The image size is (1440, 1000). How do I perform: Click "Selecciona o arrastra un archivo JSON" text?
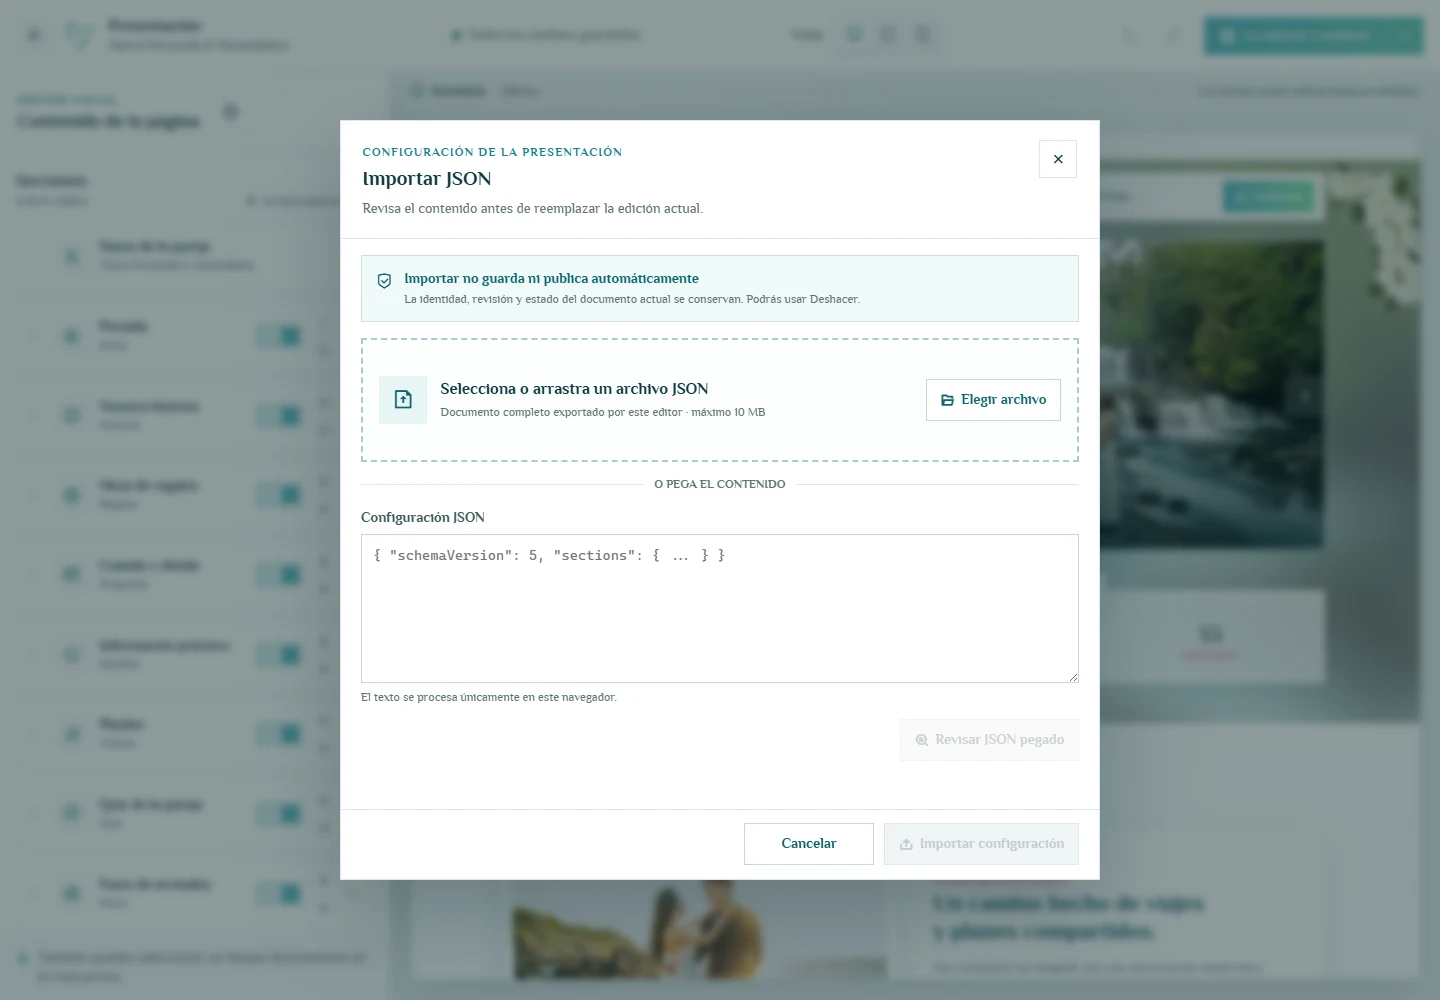point(574,389)
